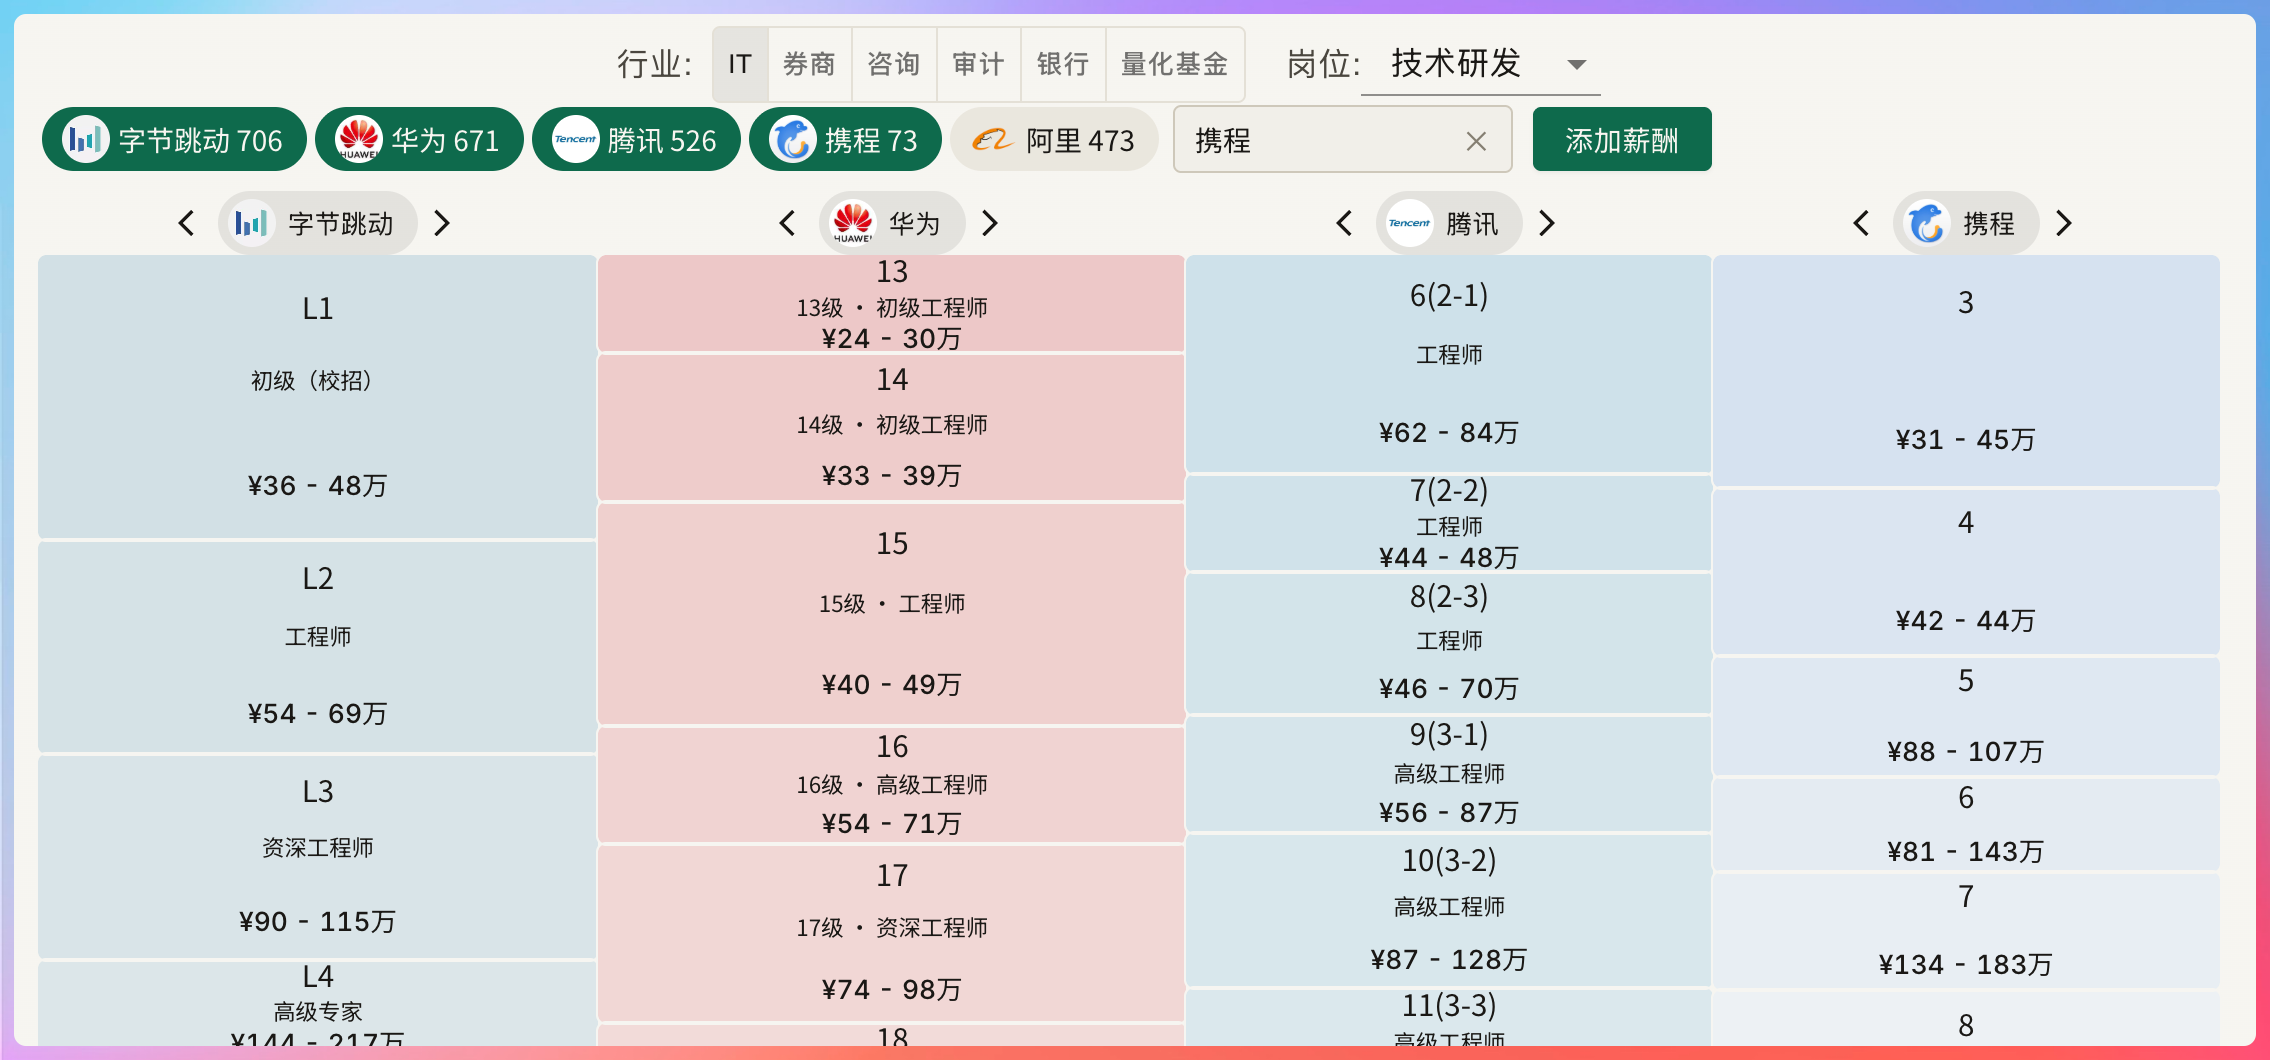Click salary text ¥90 - 115万
The height and width of the screenshot is (1060, 2270).
click(318, 922)
